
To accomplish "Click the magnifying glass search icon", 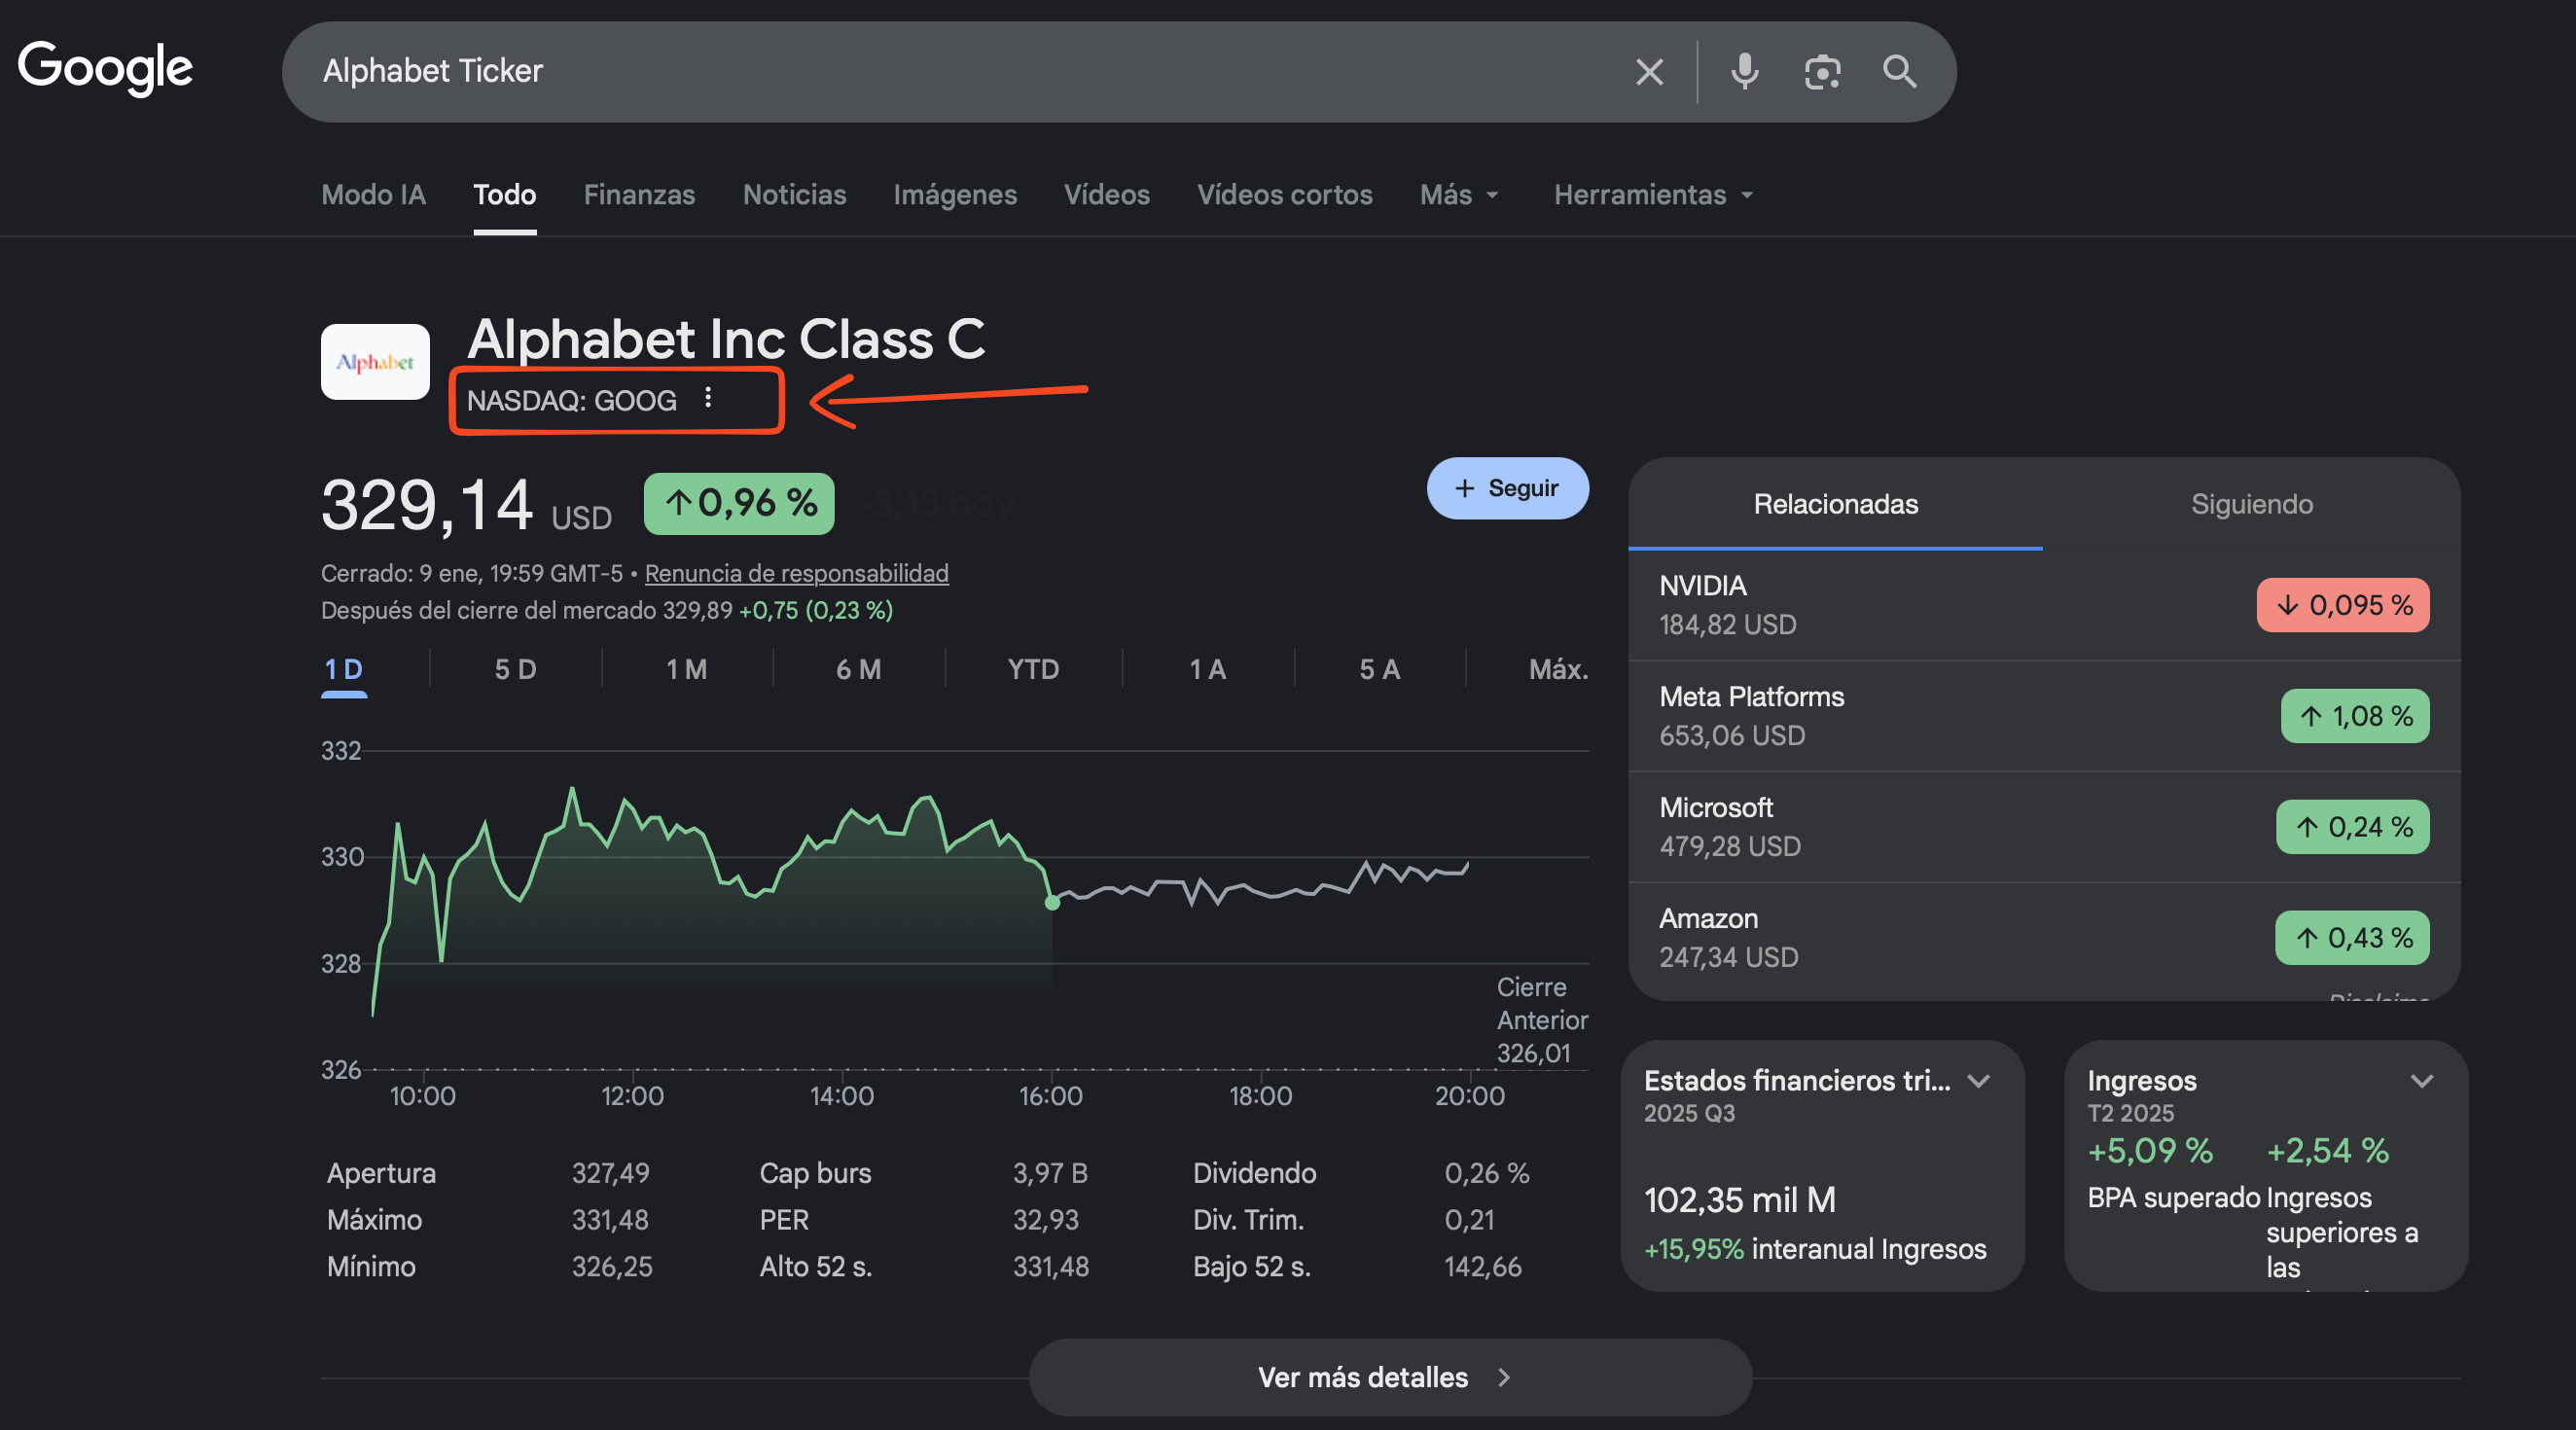I will (x=1898, y=72).
